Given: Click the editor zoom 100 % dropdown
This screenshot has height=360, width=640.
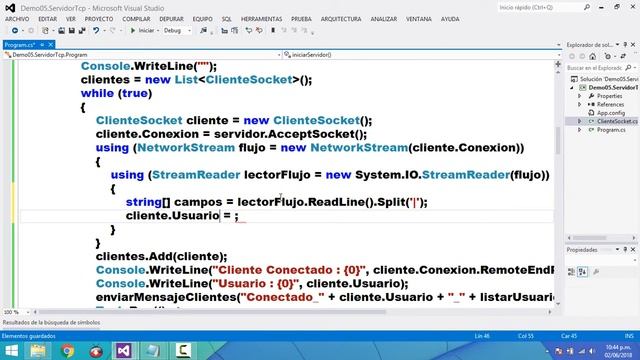Looking at the screenshot, I should pos(16,312).
